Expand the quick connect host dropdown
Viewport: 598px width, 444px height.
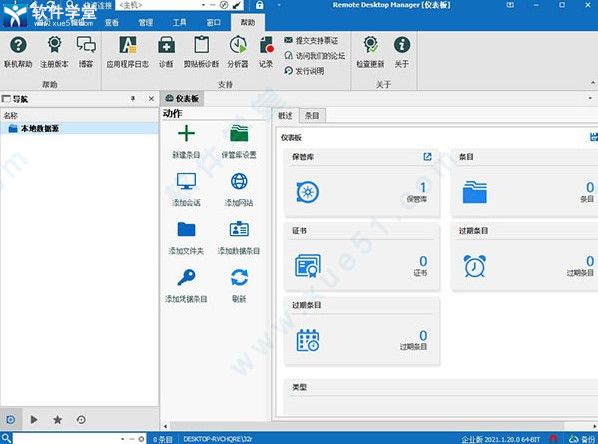tap(203, 5)
